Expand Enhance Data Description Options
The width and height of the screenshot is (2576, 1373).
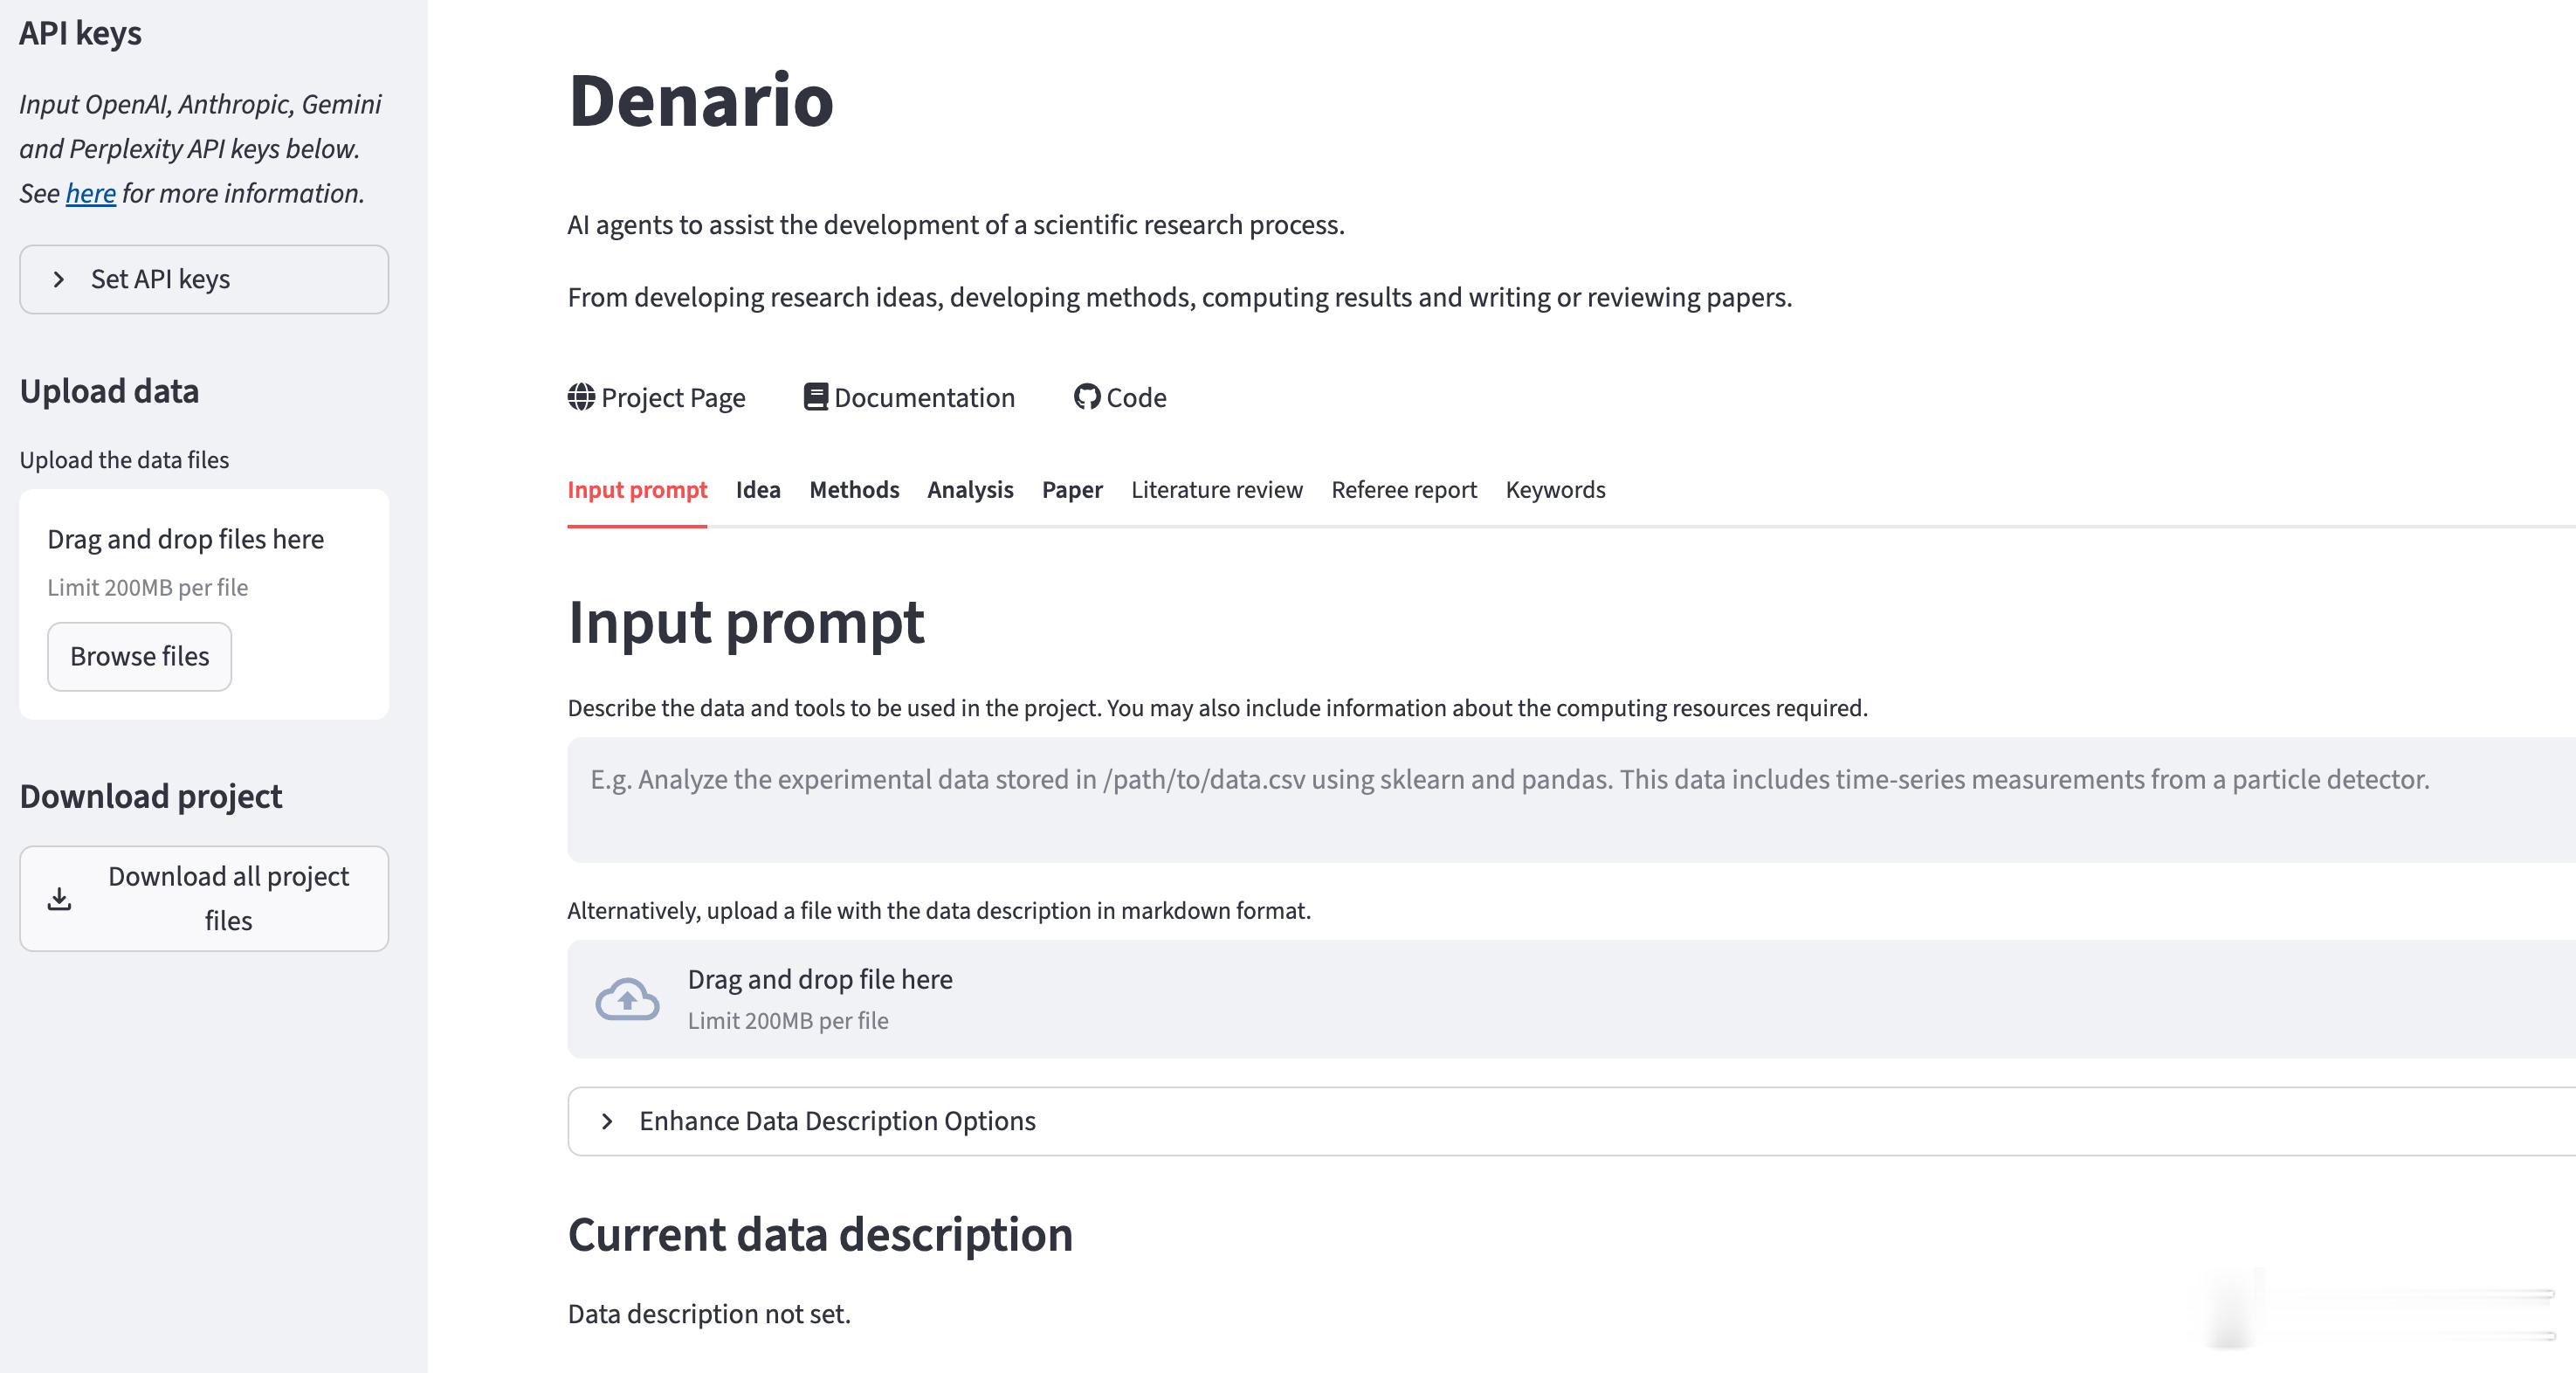coord(836,1121)
